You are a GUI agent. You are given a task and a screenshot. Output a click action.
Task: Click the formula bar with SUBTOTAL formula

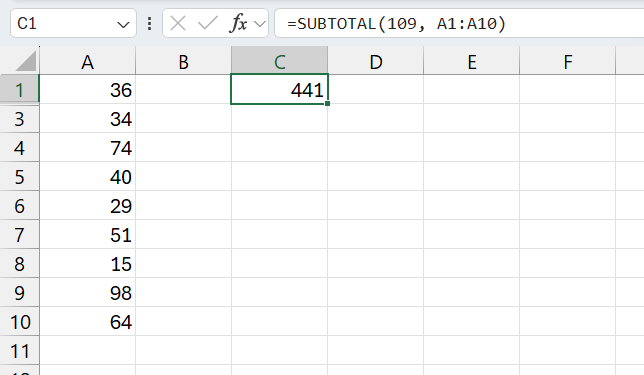(459, 23)
